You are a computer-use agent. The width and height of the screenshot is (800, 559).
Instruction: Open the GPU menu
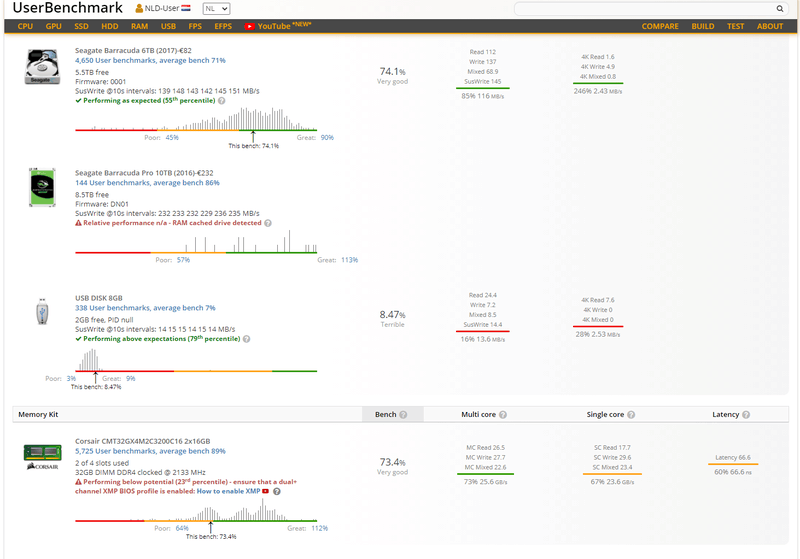point(54,27)
